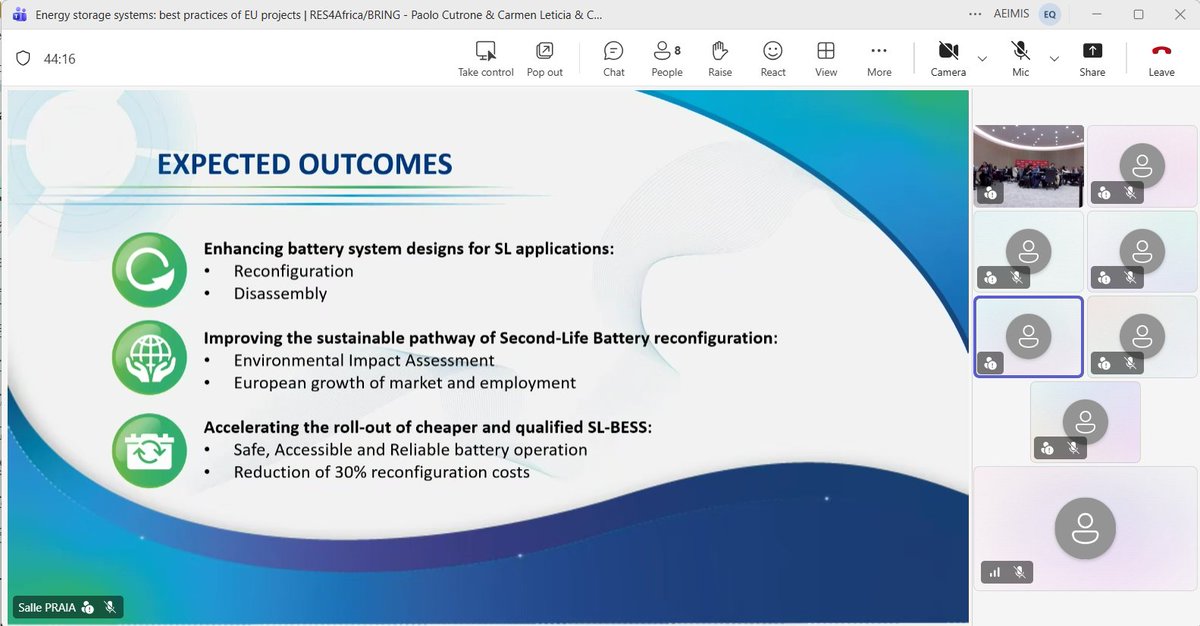Open the React emoji menu

[x=773, y=59]
